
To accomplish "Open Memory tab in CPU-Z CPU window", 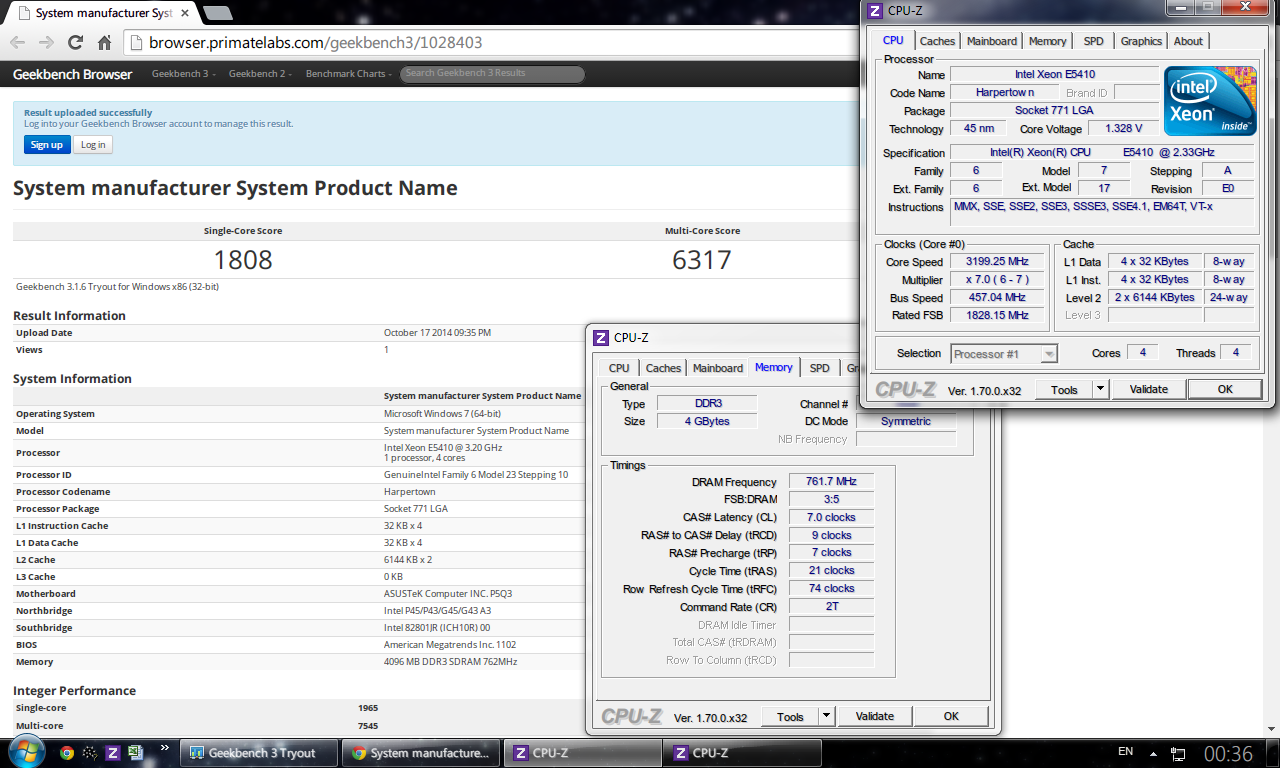I will tap(1048, 41).
